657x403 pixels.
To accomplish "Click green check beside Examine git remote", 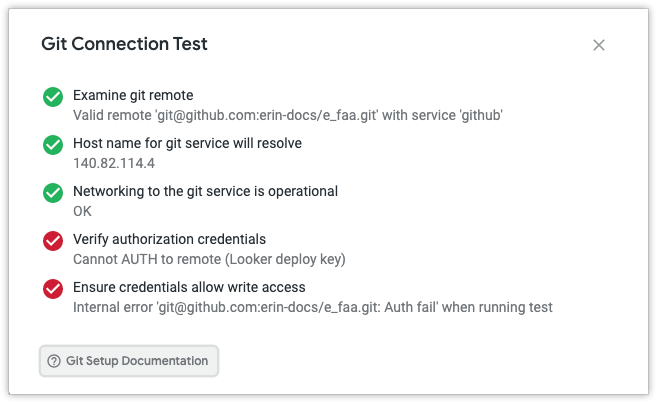I will [x=53, y=97].
